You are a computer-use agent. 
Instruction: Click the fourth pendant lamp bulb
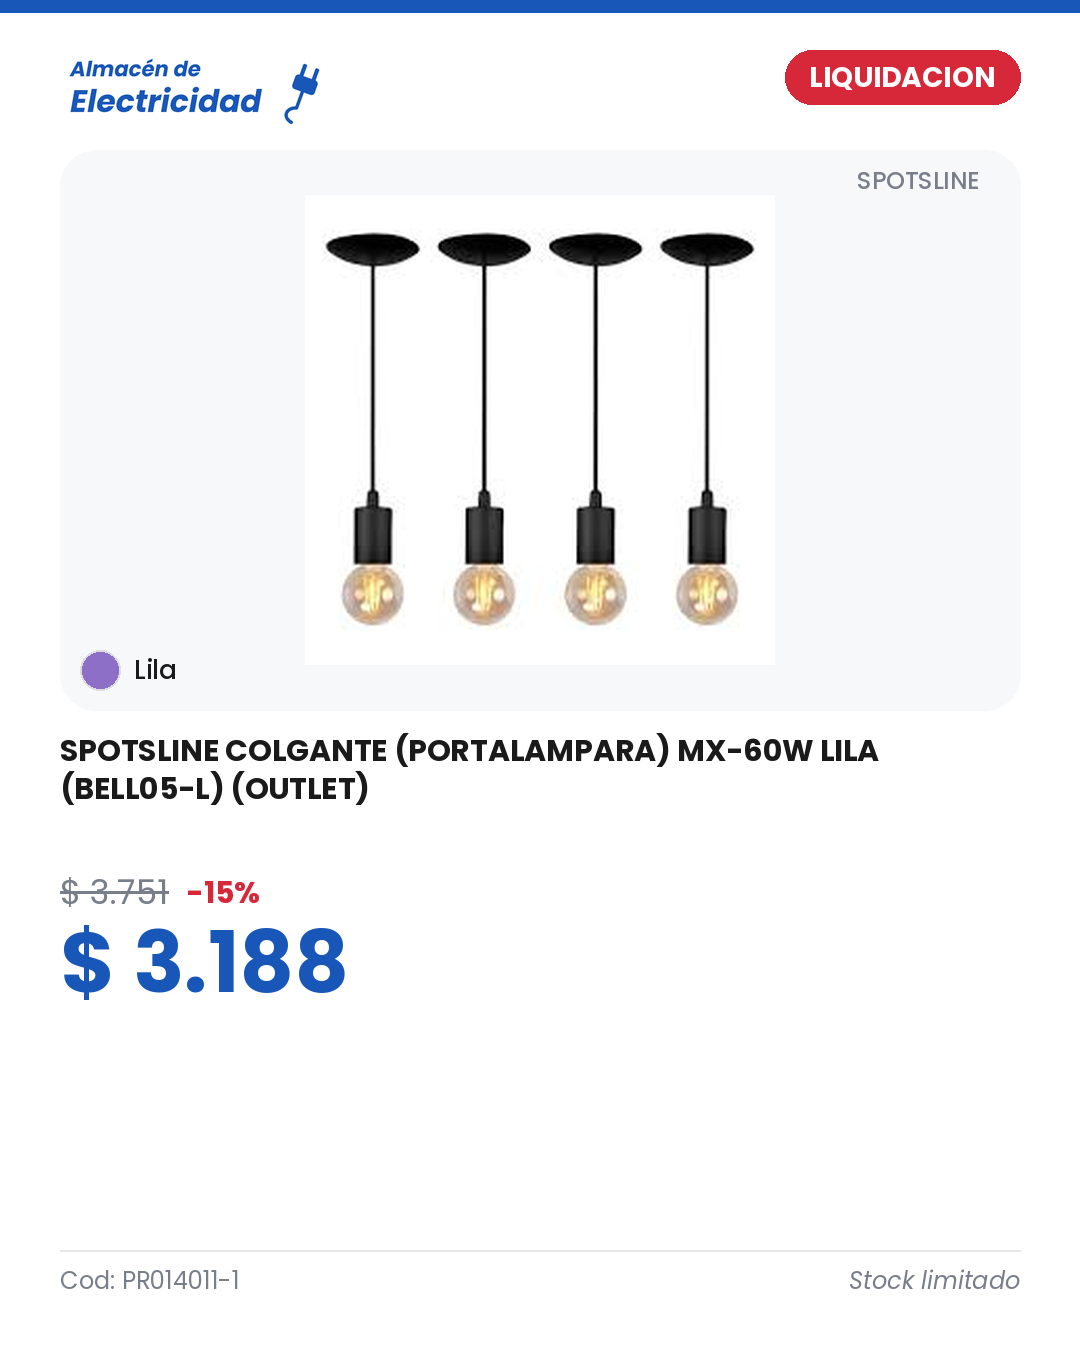tap(707, 593)
